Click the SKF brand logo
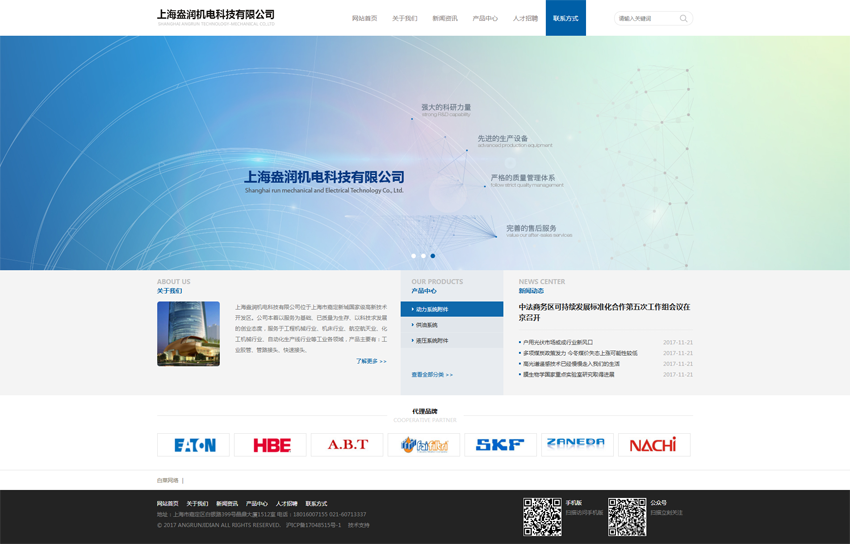The image size is (850, 544). pyautogui.click(x=500, y=445)
